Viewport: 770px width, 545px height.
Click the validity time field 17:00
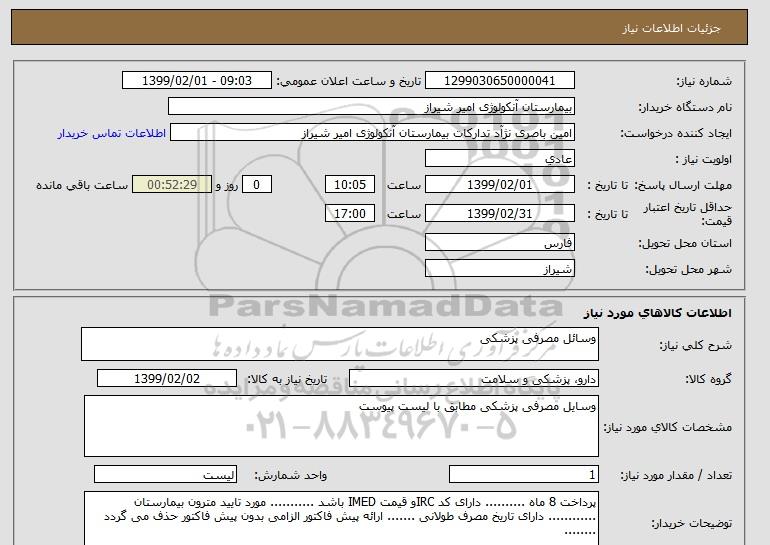[350, 214]
